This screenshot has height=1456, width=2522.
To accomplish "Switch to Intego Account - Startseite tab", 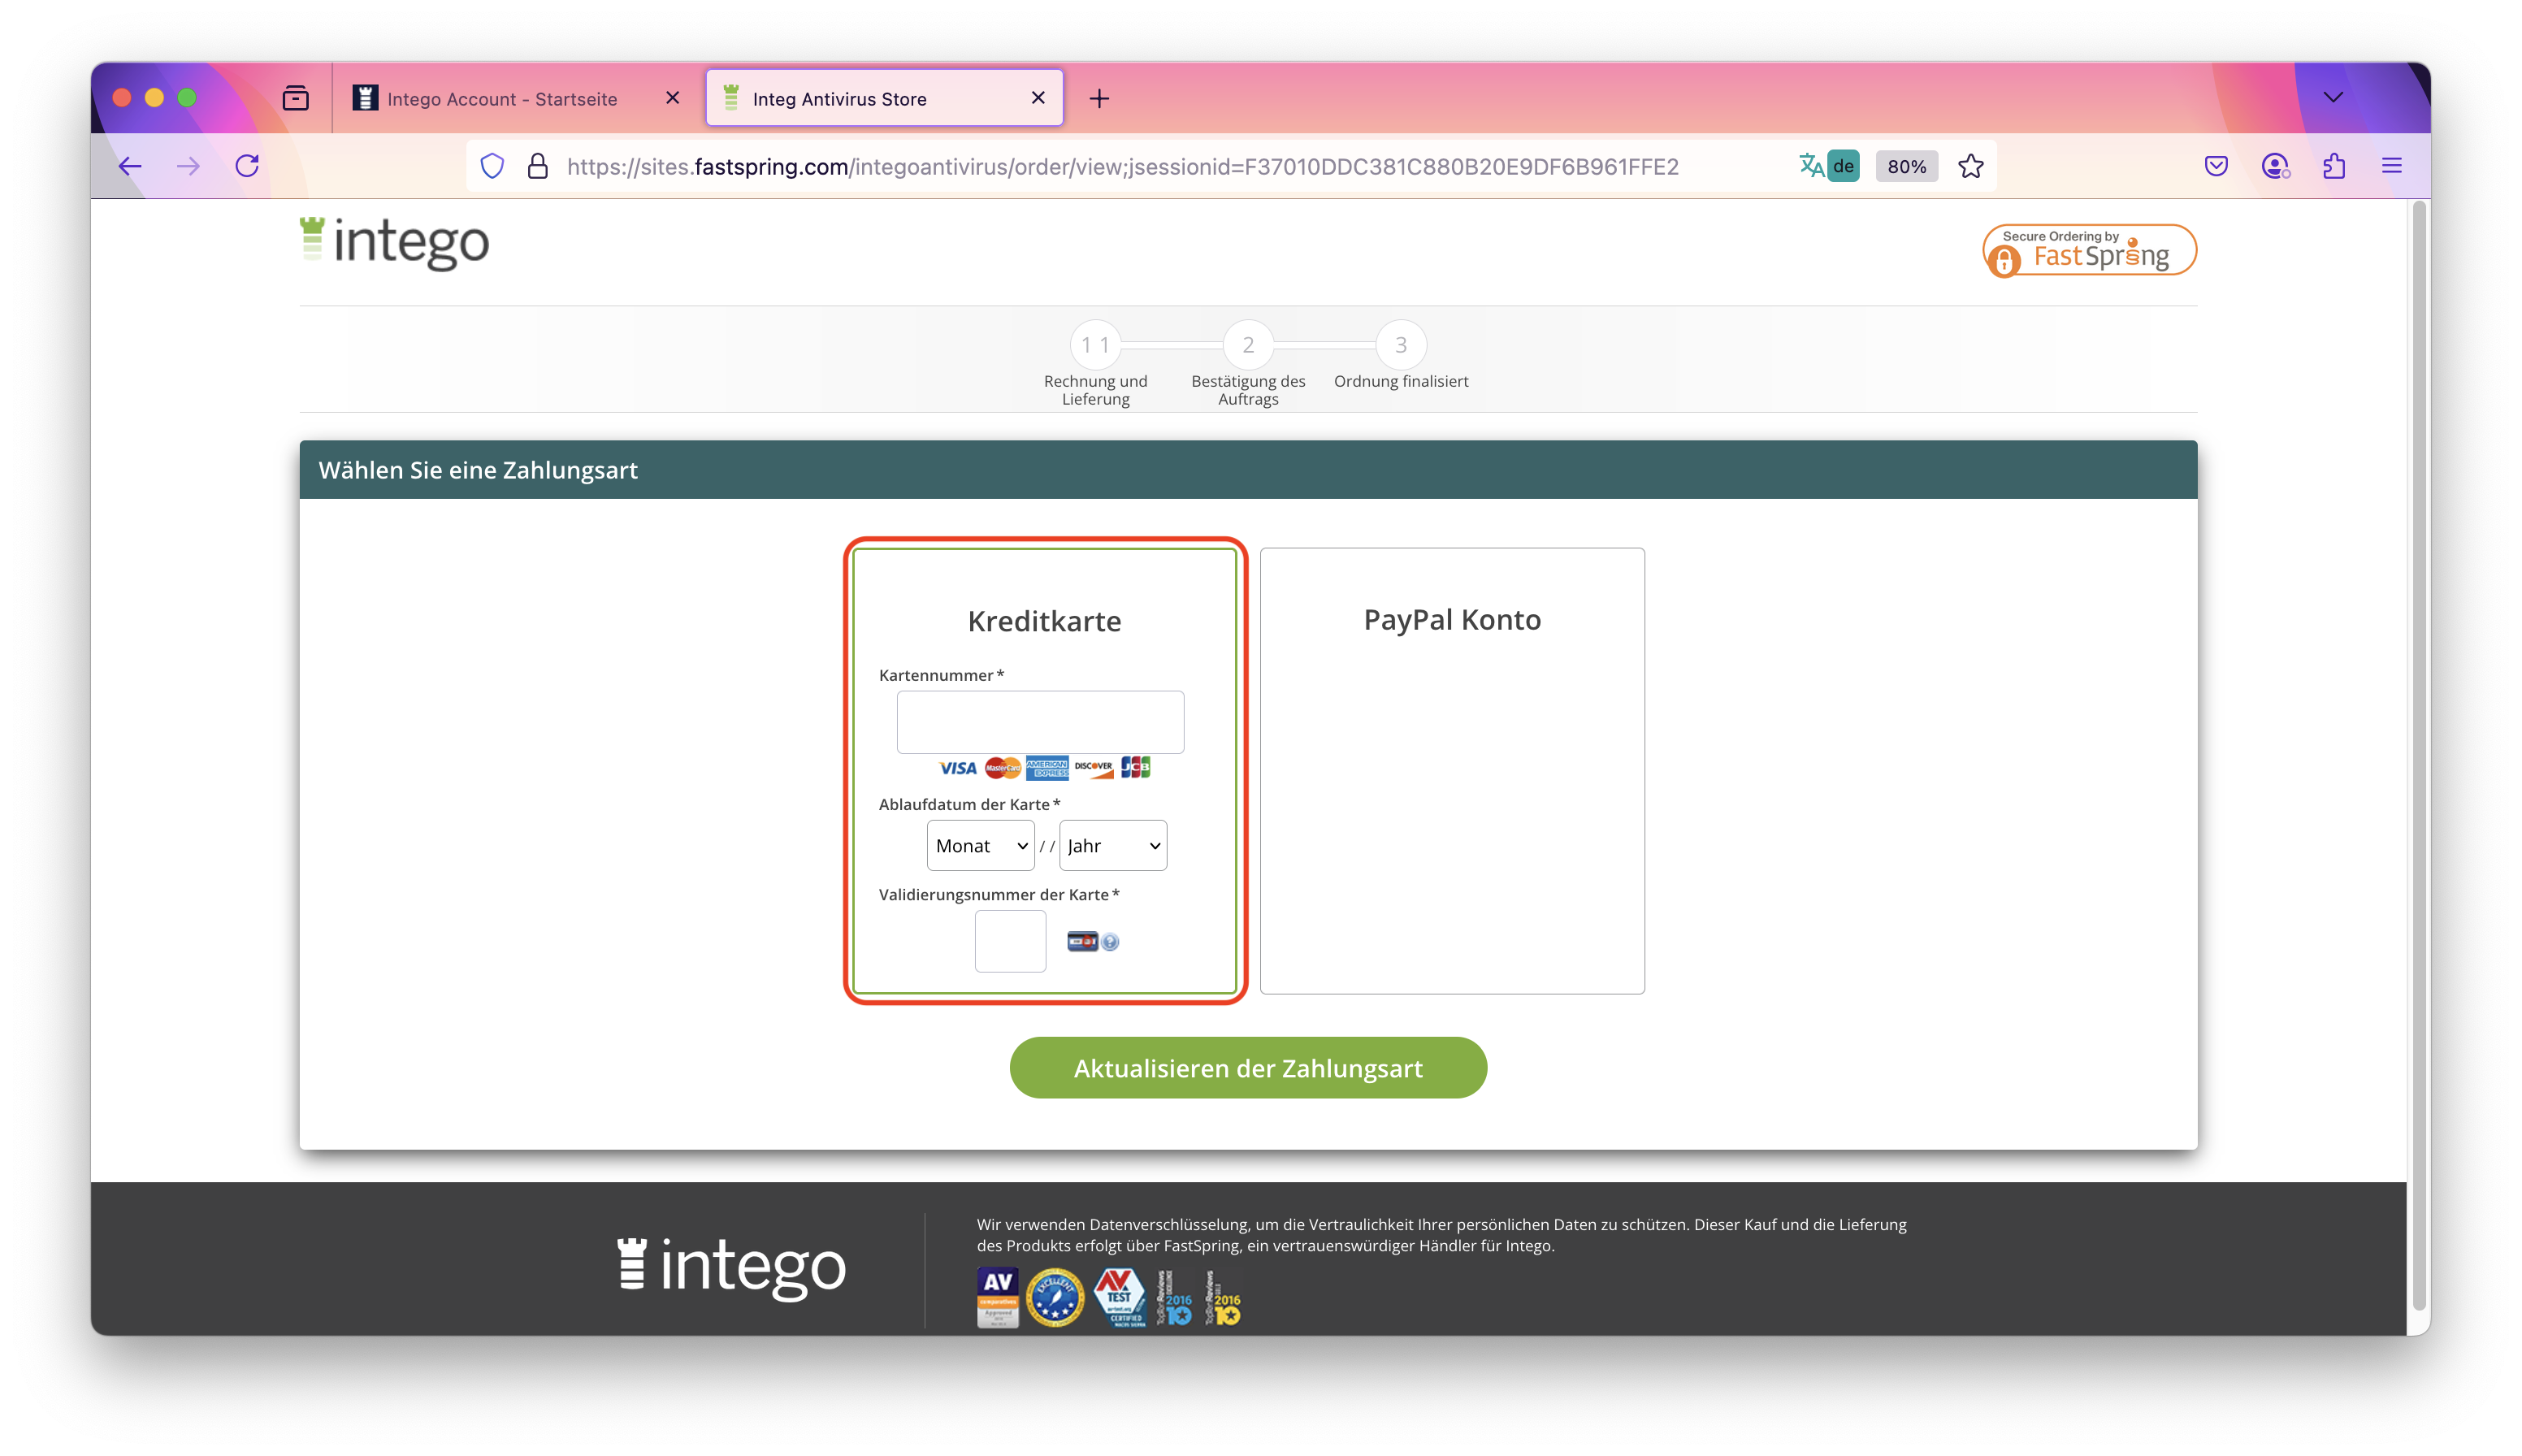I will tap(502, 98).
